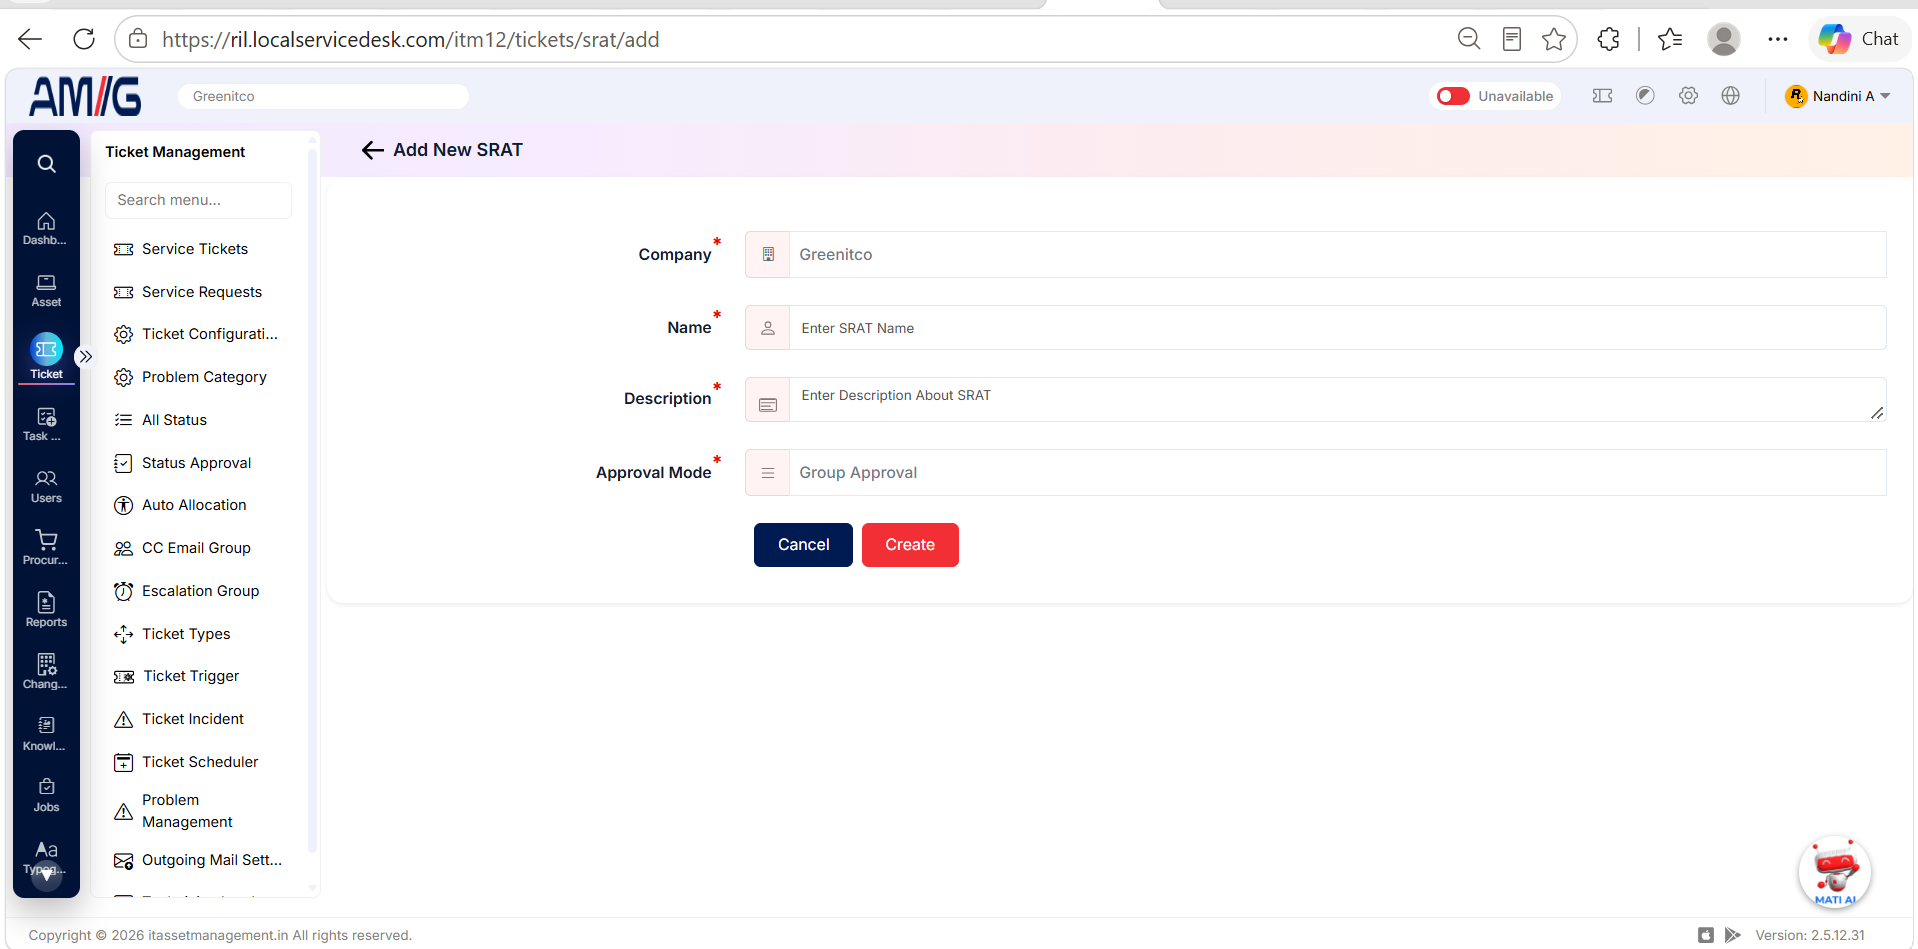Go back using Add New SRAT arrow

(373, 150)
